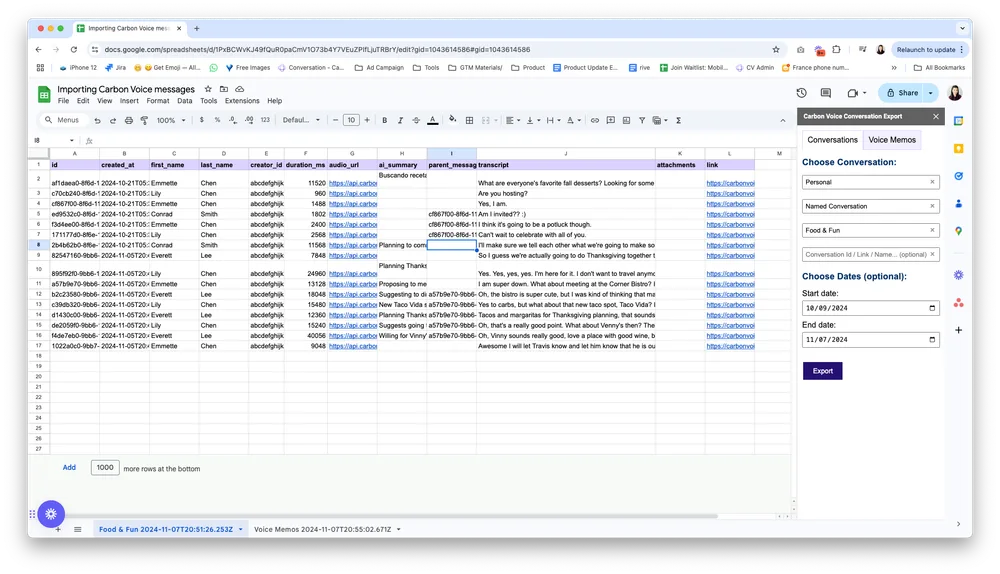Screen dimensions: 1000x574
Task: Open Google Keep in the side panel
Action: pos(959,149)
